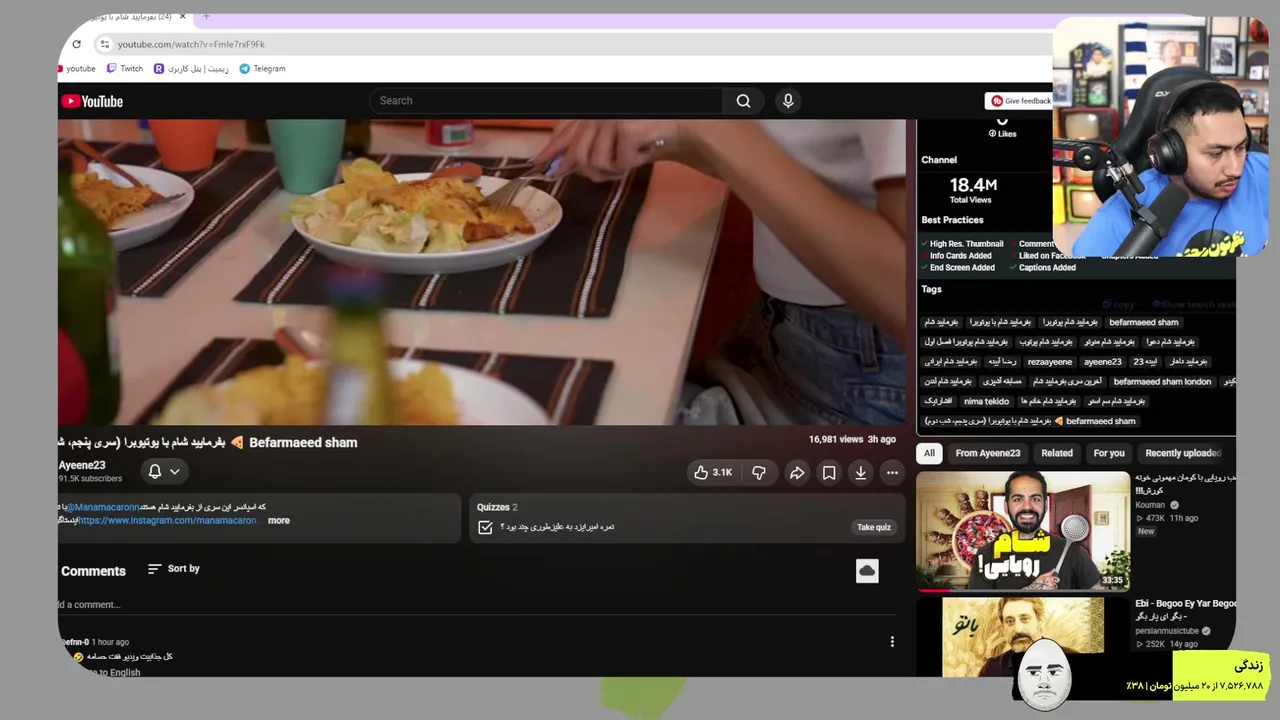Select the From Ayeene23 filter chip
This screenshot has width=1280, height=720.
[988, 453]
